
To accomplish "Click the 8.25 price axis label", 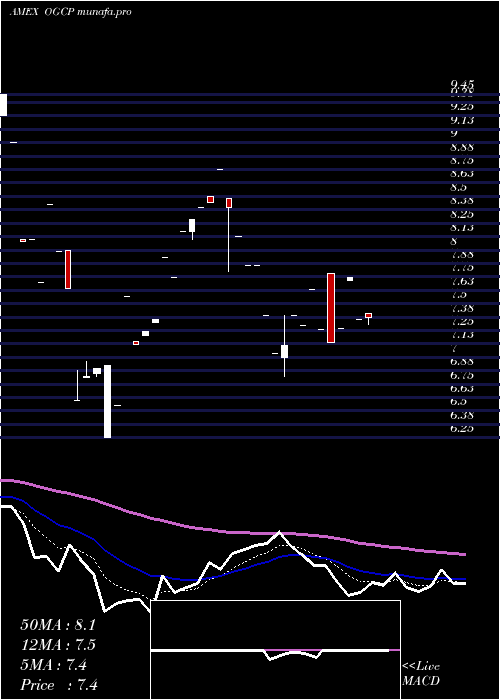I will [x=462, y=214].
